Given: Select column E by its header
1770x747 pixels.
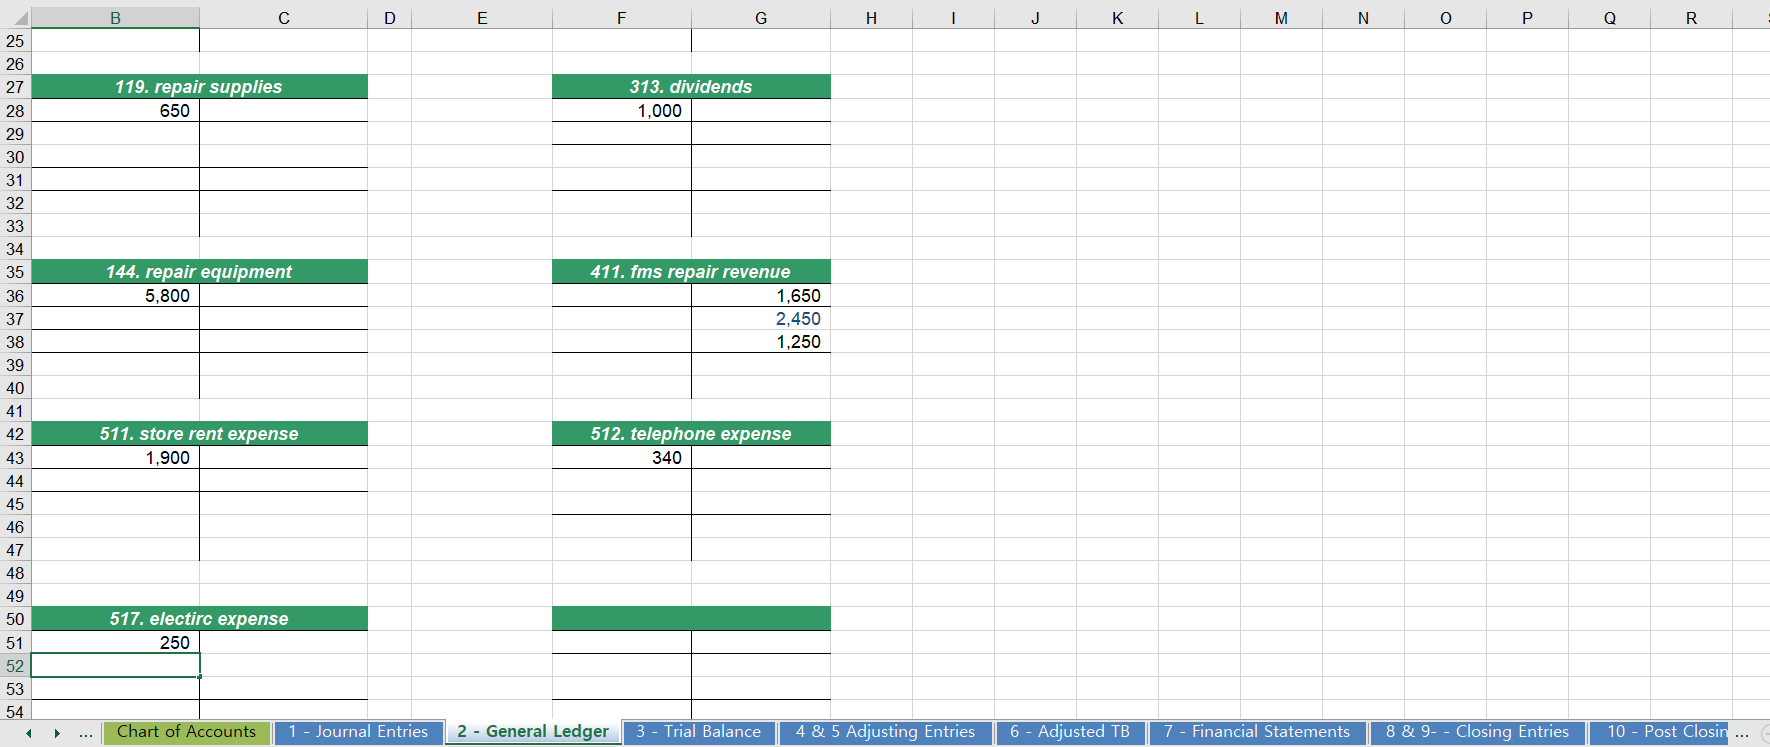Looking at the screenshot, I should click(x=482, y=18).
